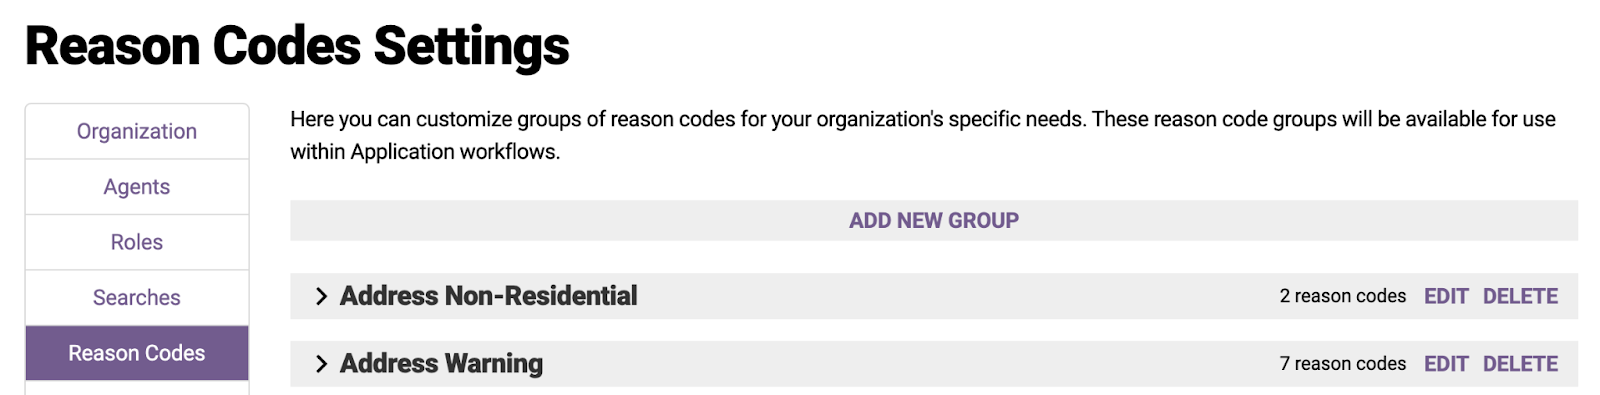
Task: Go to the Roles tab
Action: pyautogui.click(x=137, y=242)
